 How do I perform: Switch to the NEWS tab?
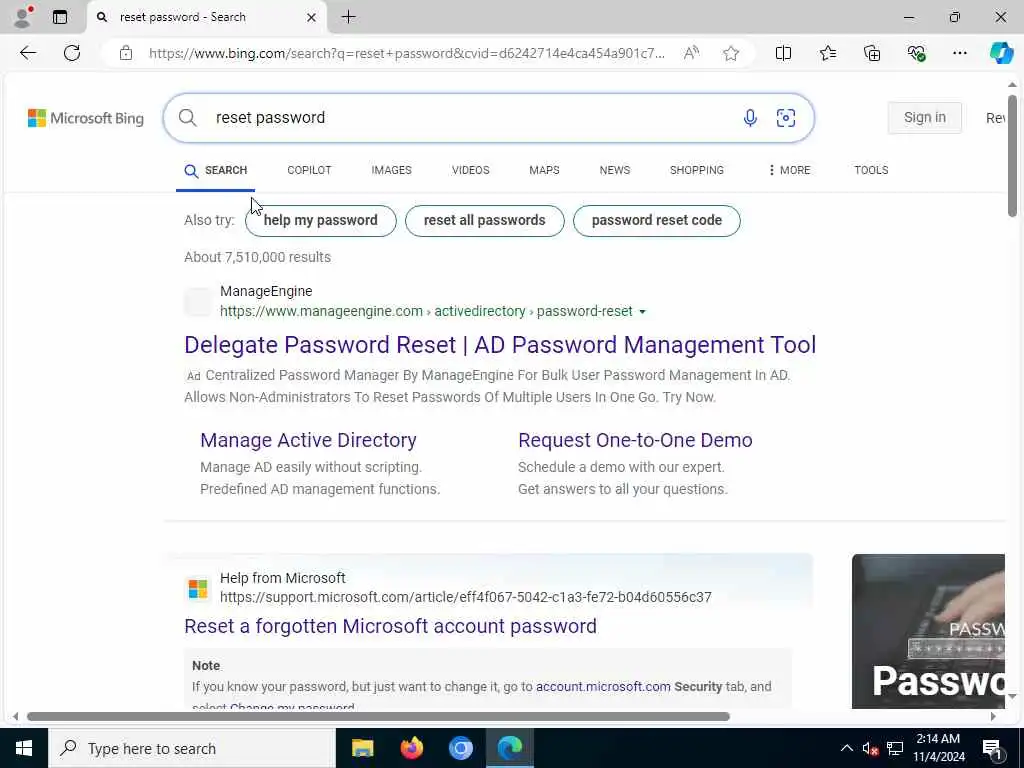(x=615, y=170)
